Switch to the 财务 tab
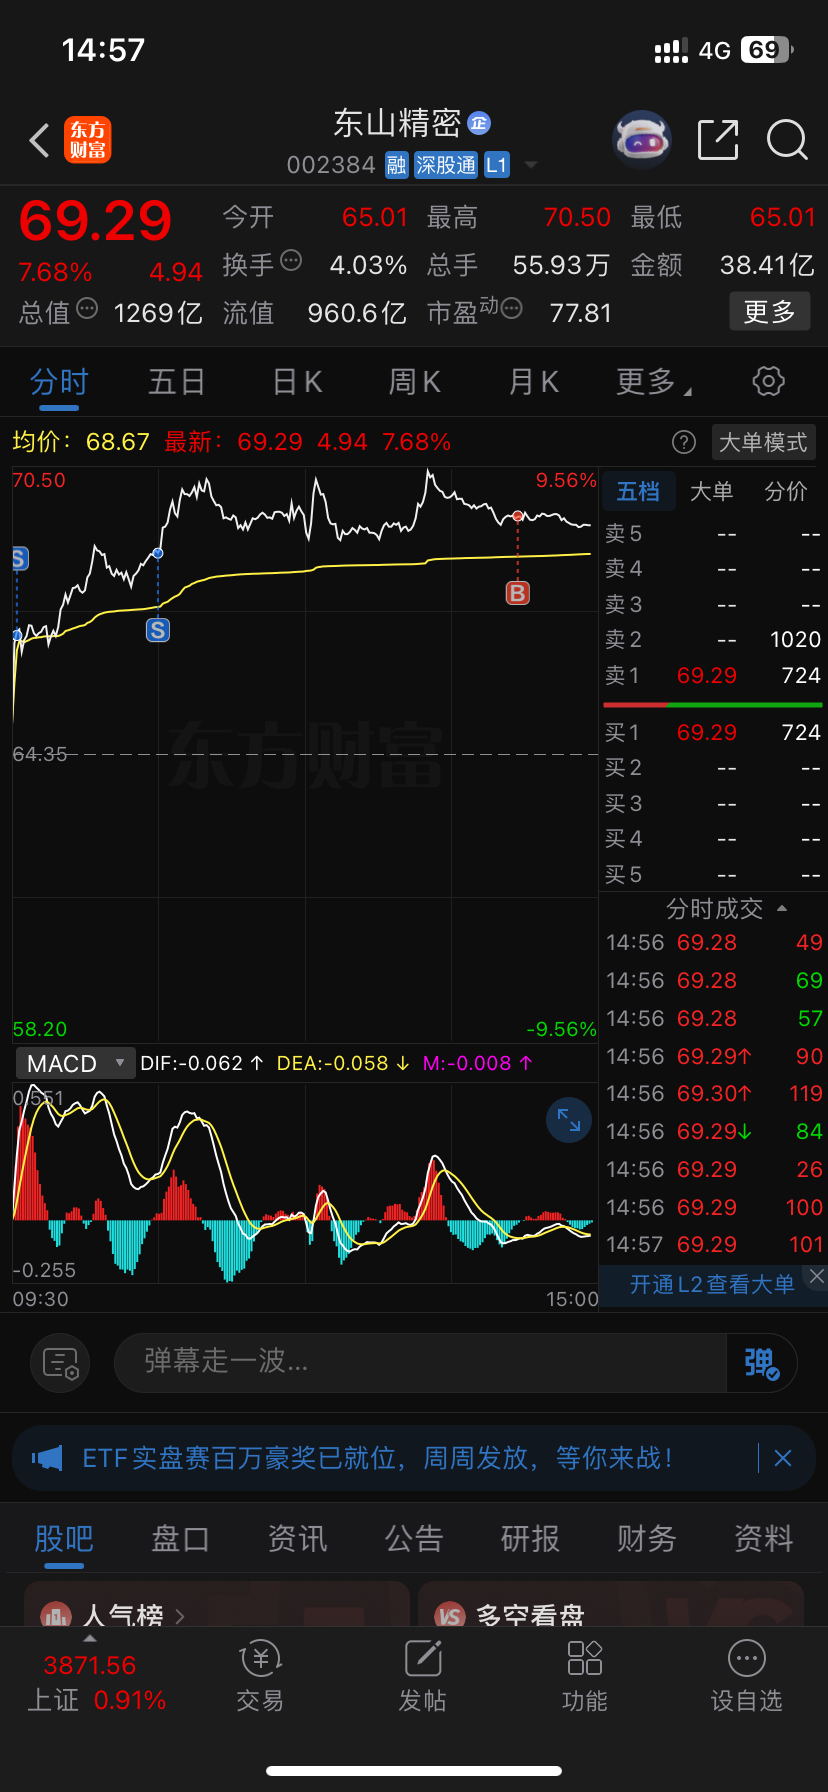Image resolution: width=828 pixels, height=1792 pixels. [x=647, y=1538]
